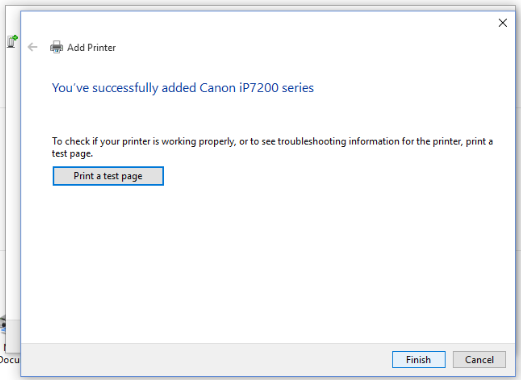The image size is (521, 380).
Task: Click the printer icon beside Add Printer title
Action: 56,47
